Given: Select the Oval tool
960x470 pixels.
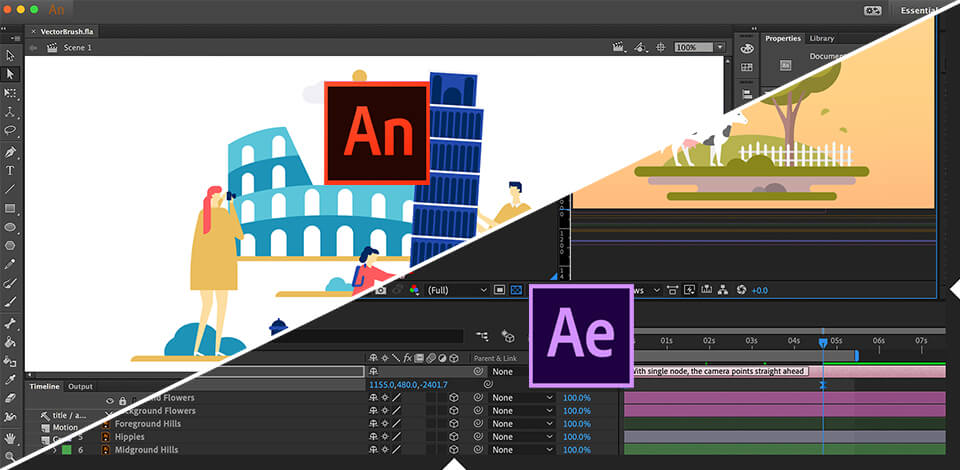Looking at the screenshot, I should pyautogui.click(x=10, y=226).
